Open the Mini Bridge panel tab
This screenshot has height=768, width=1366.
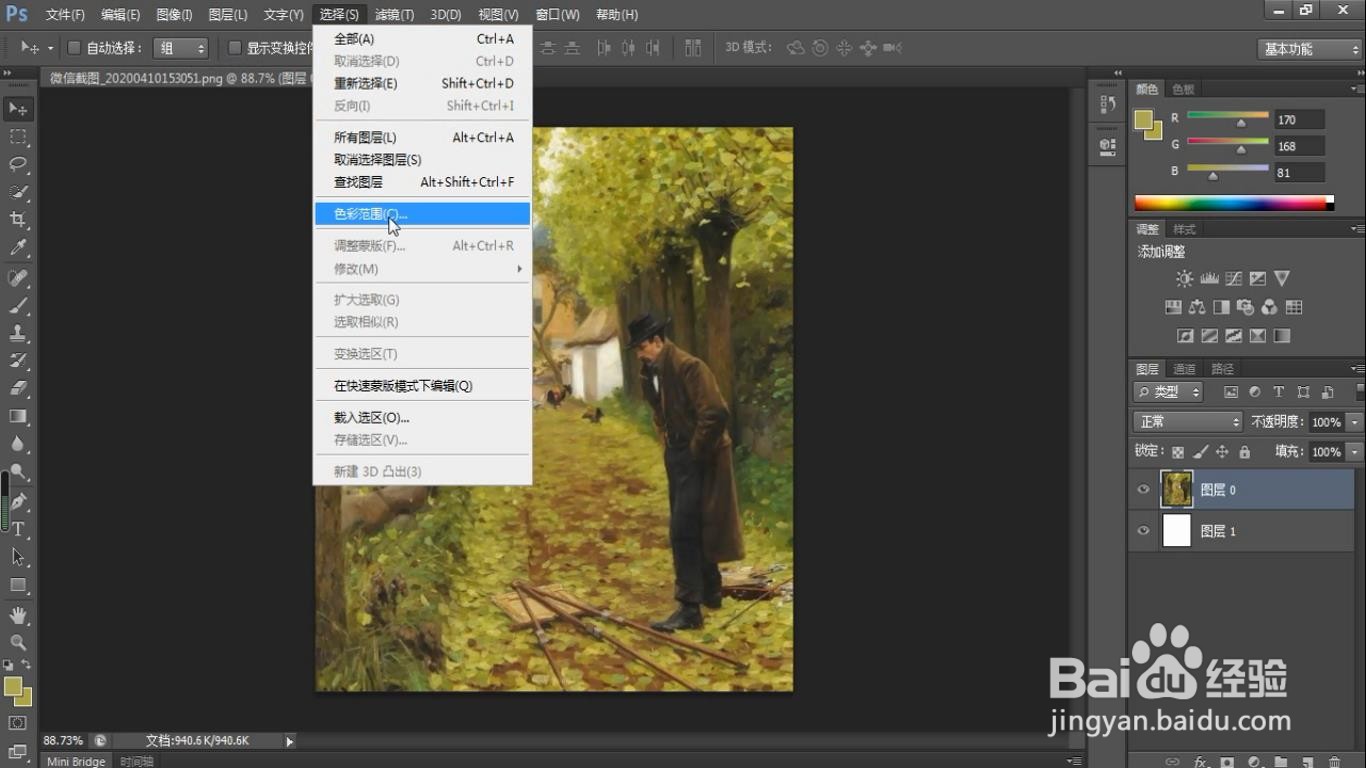[x=76, y=761]
